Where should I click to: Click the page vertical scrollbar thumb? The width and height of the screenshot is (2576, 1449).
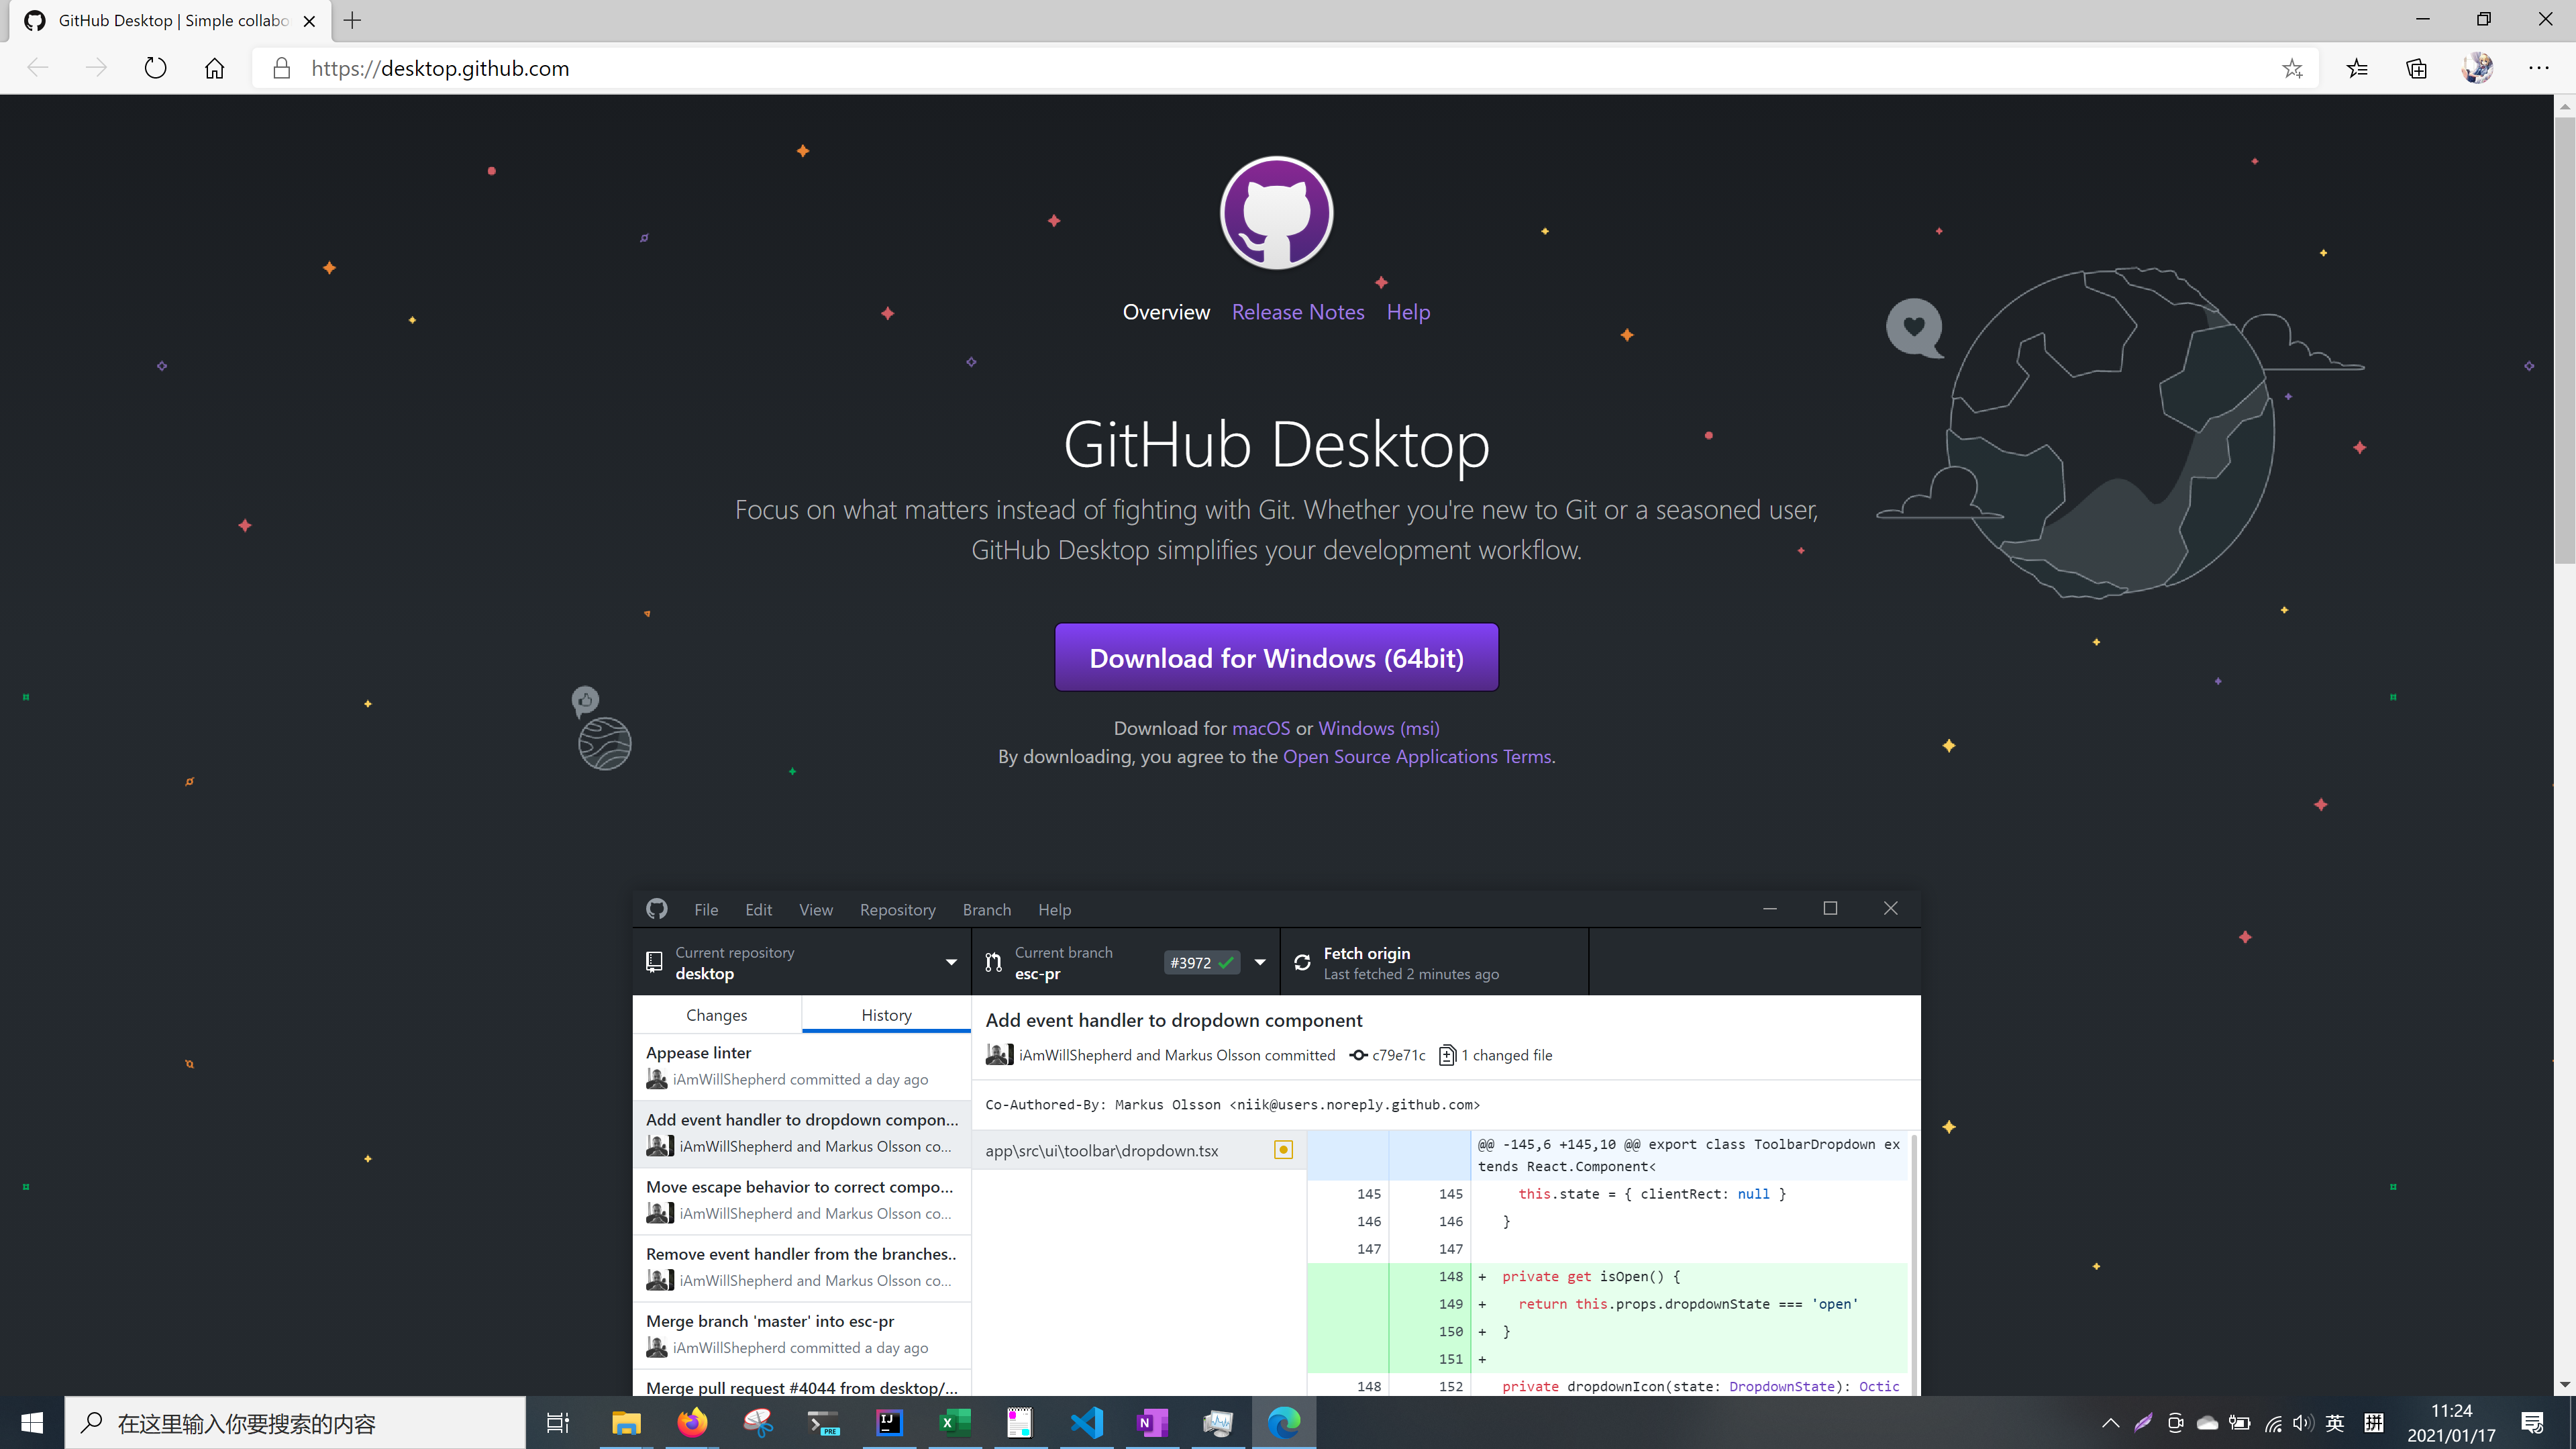click(x=2564, y=340)
